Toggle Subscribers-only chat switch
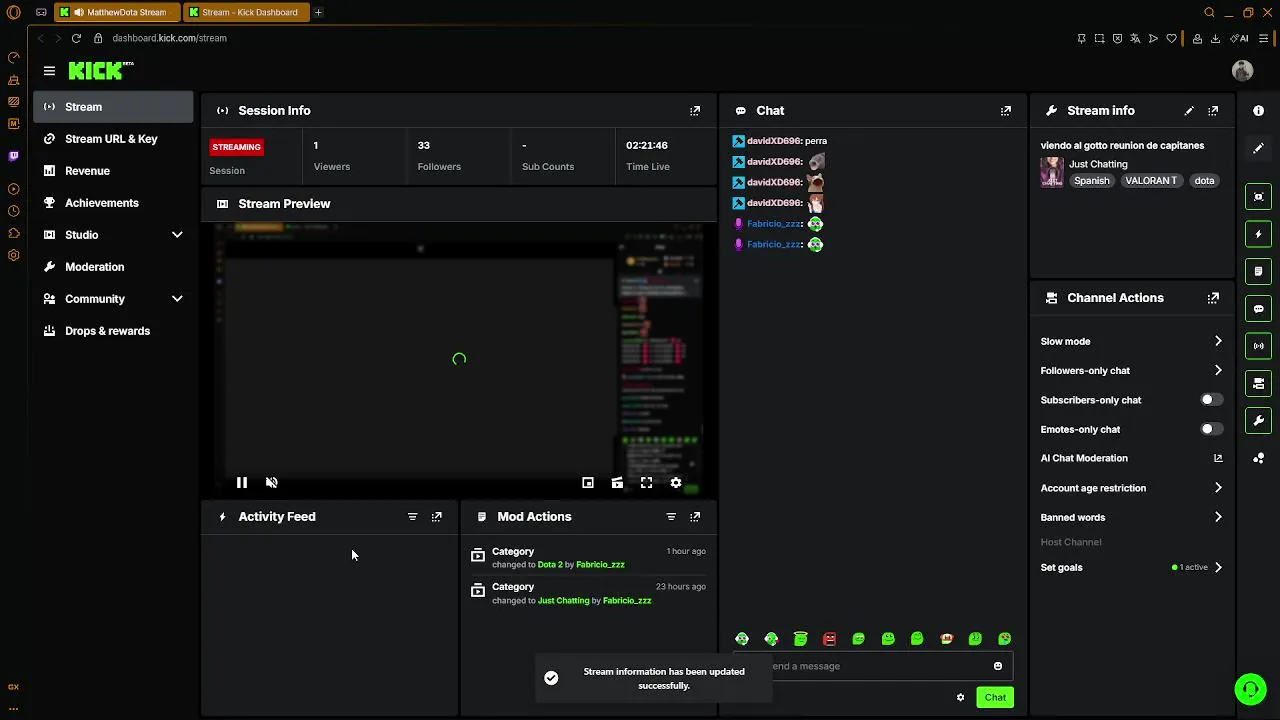 tap(1211, 400)
